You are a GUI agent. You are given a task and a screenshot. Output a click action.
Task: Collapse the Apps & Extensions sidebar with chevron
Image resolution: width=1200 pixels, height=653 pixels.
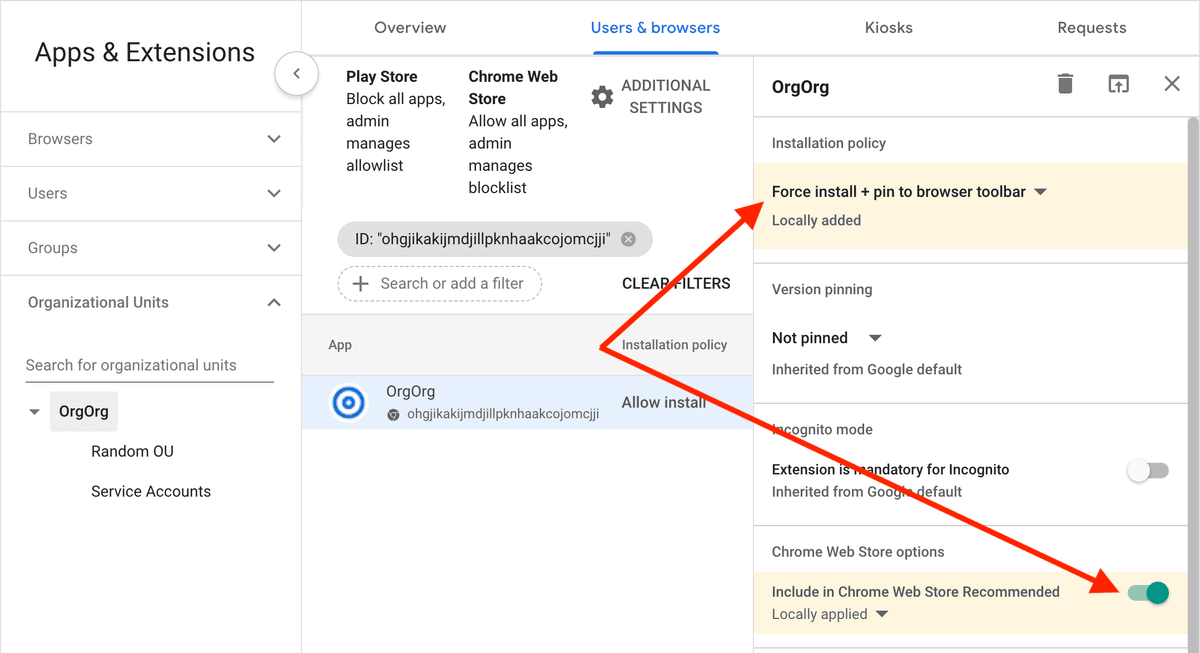pos(296,74)
